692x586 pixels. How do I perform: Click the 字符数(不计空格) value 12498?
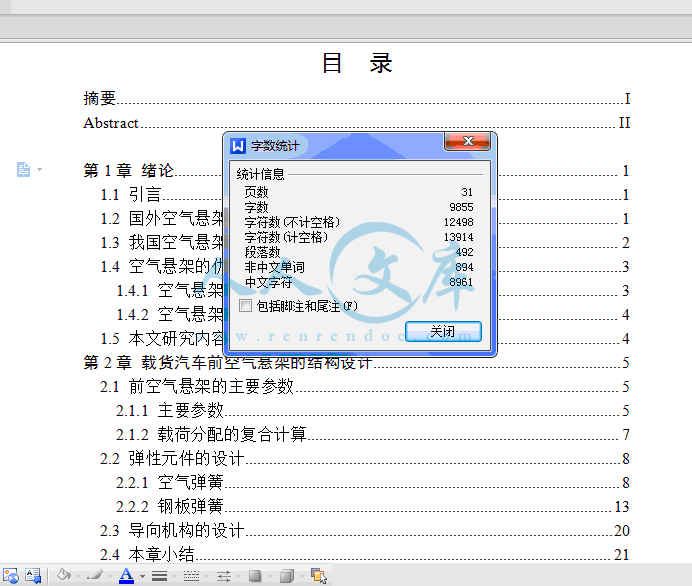click(x=459, y=222)
